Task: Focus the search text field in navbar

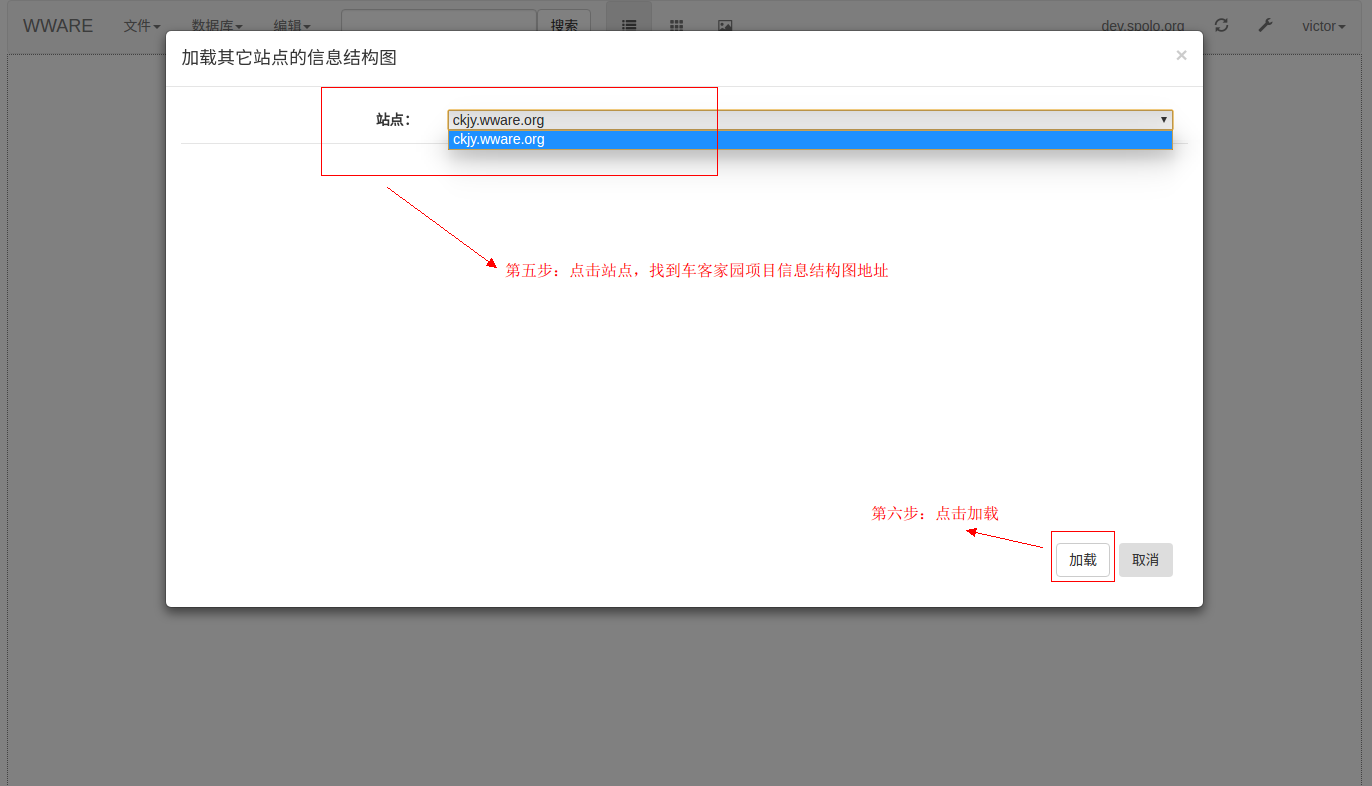Action: (x=439, y=24)
